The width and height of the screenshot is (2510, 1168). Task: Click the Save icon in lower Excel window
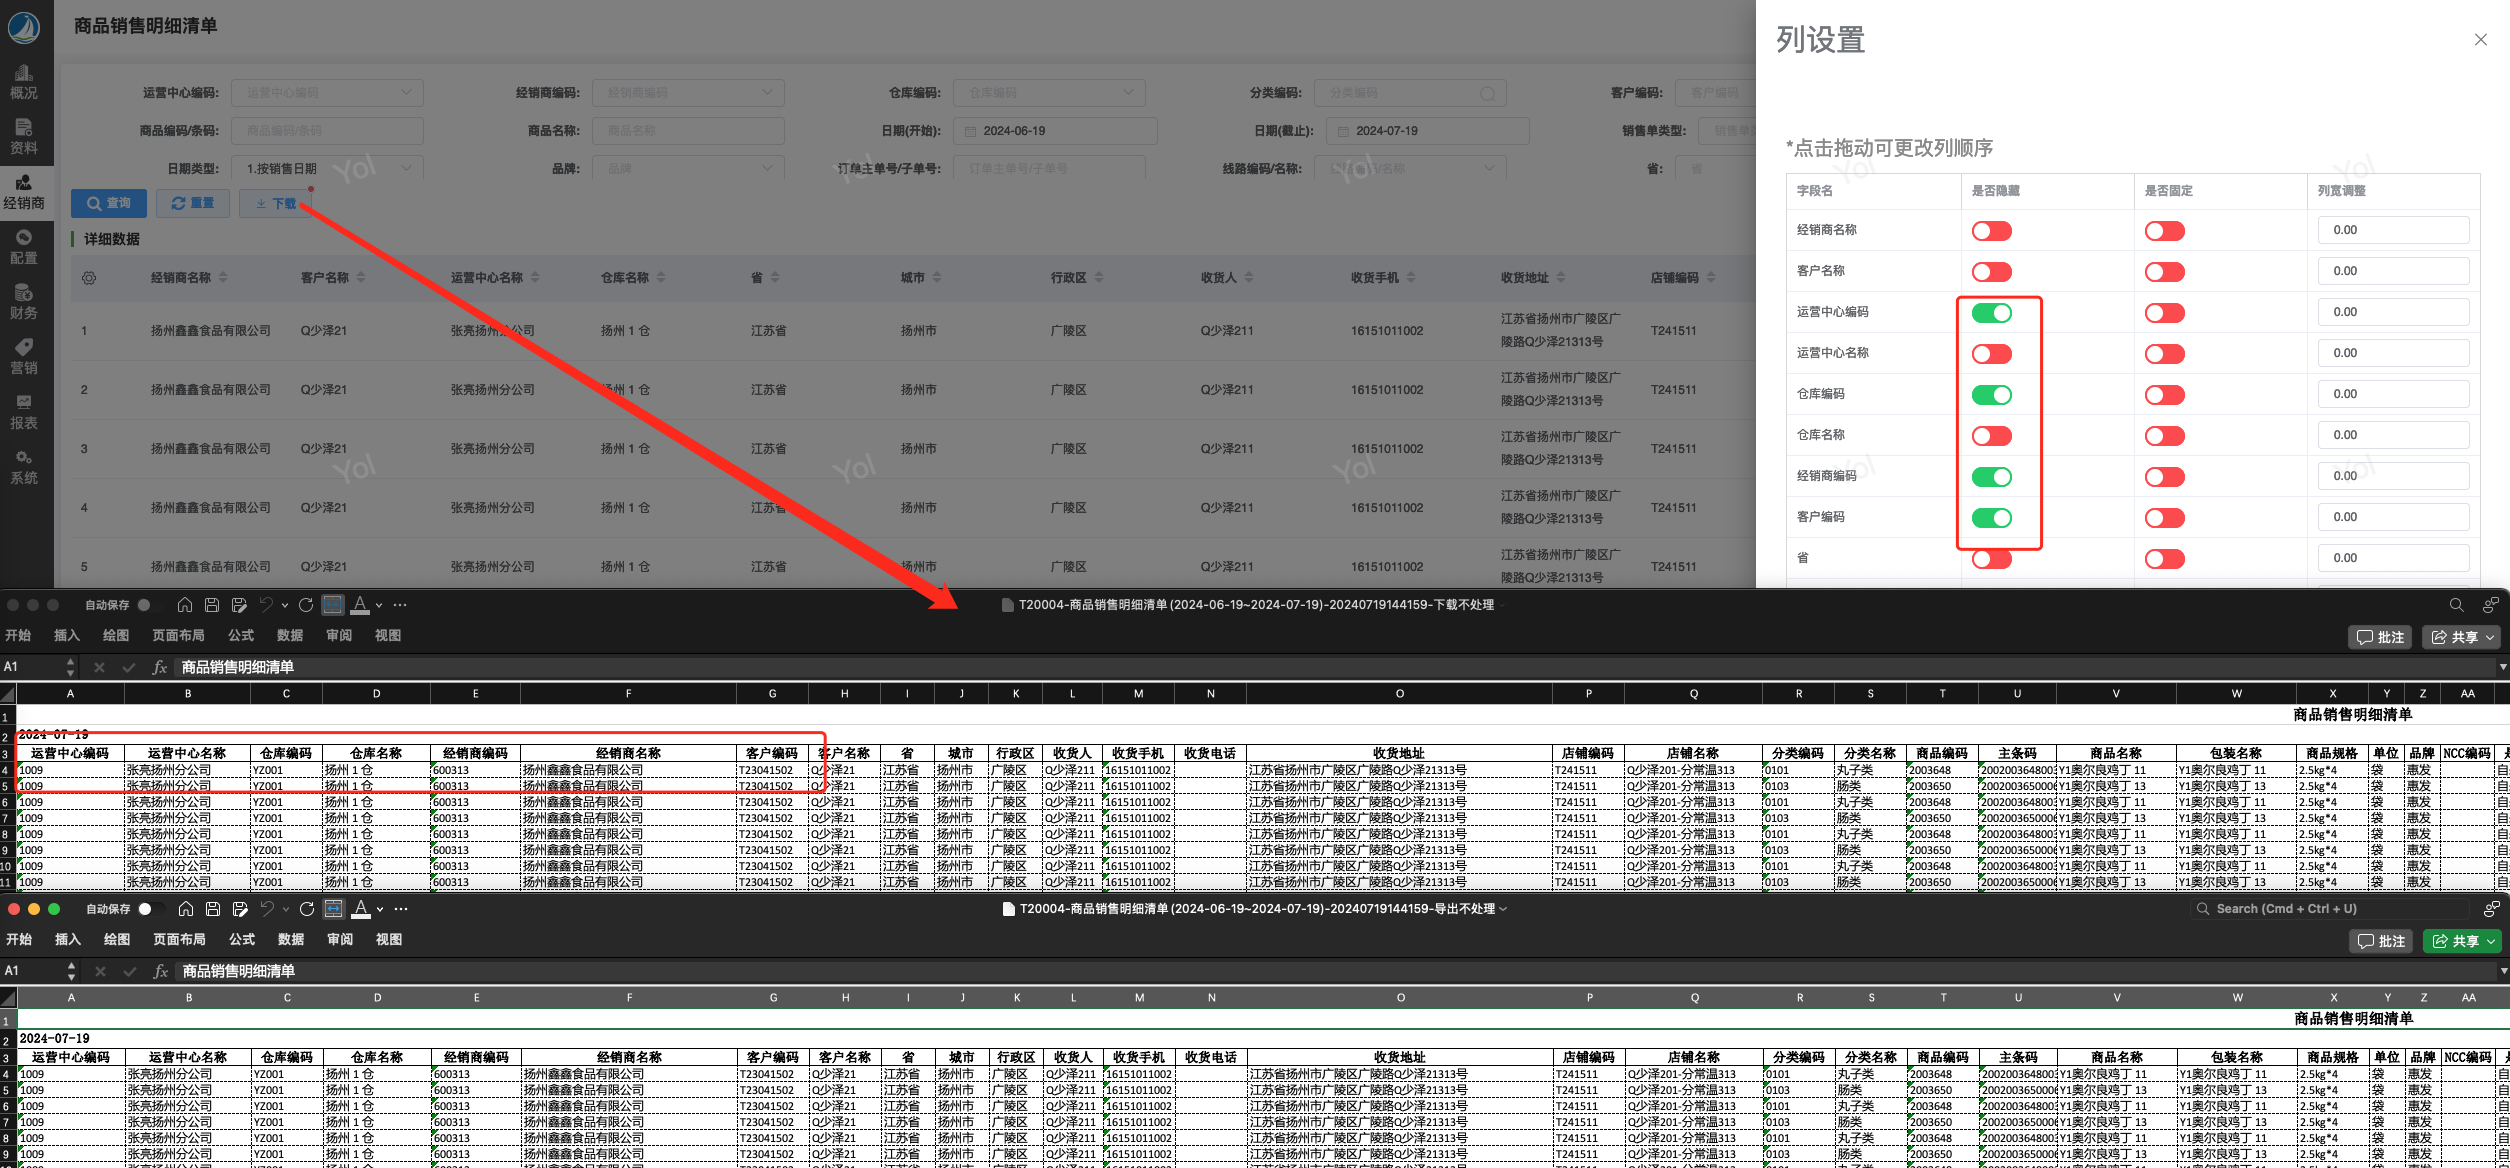click(x=213, y=909)
